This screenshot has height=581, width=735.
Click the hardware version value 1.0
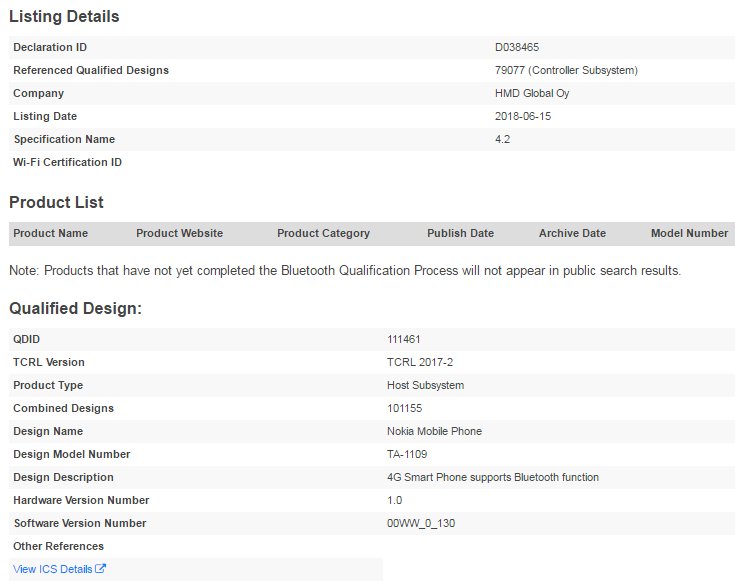tap(395, 500)
